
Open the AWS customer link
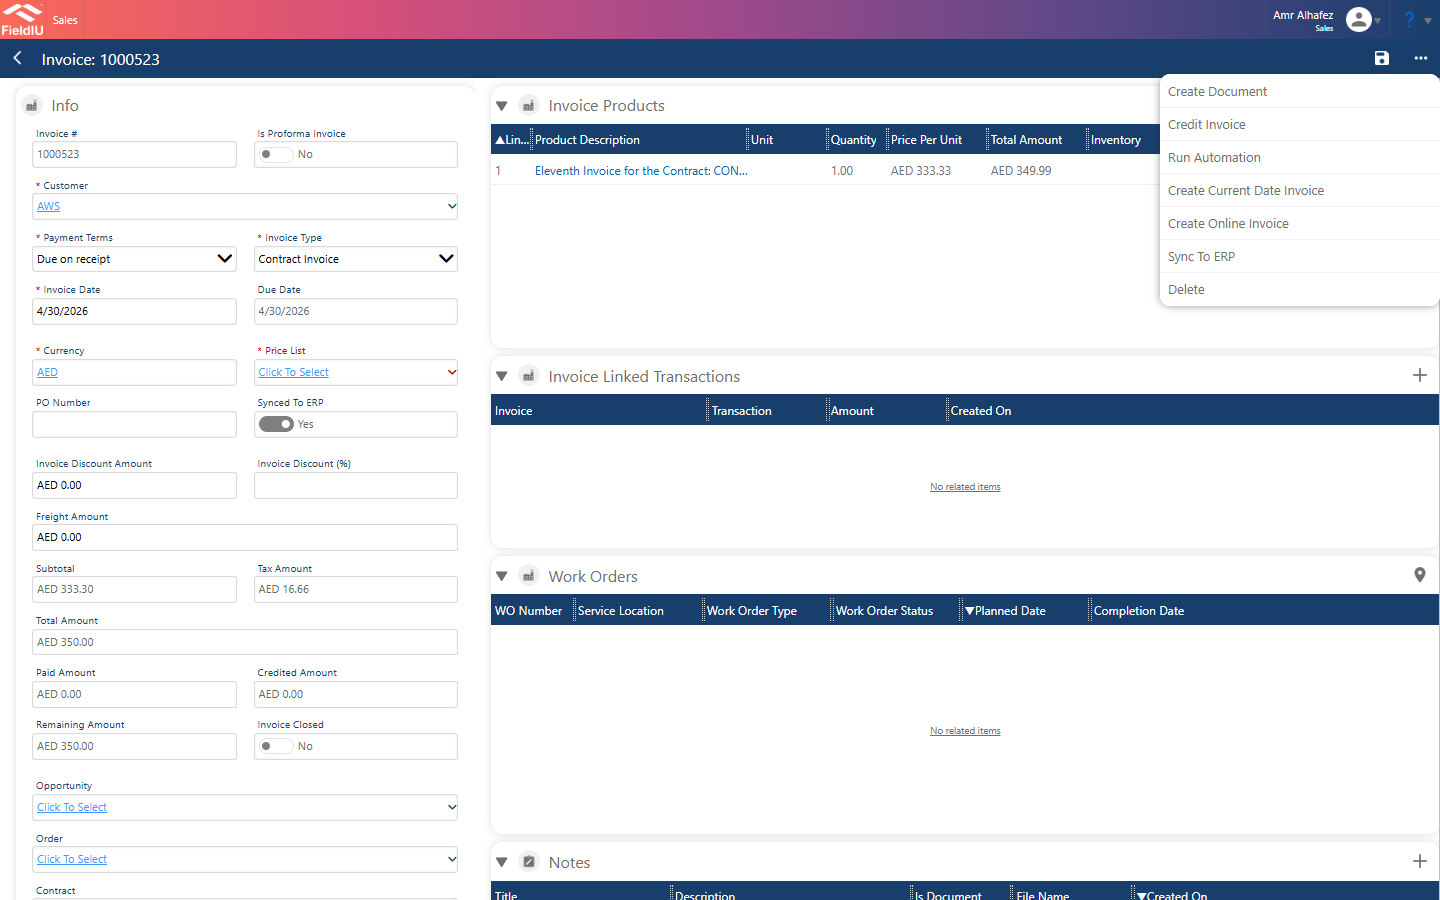[x=48, y=206]
